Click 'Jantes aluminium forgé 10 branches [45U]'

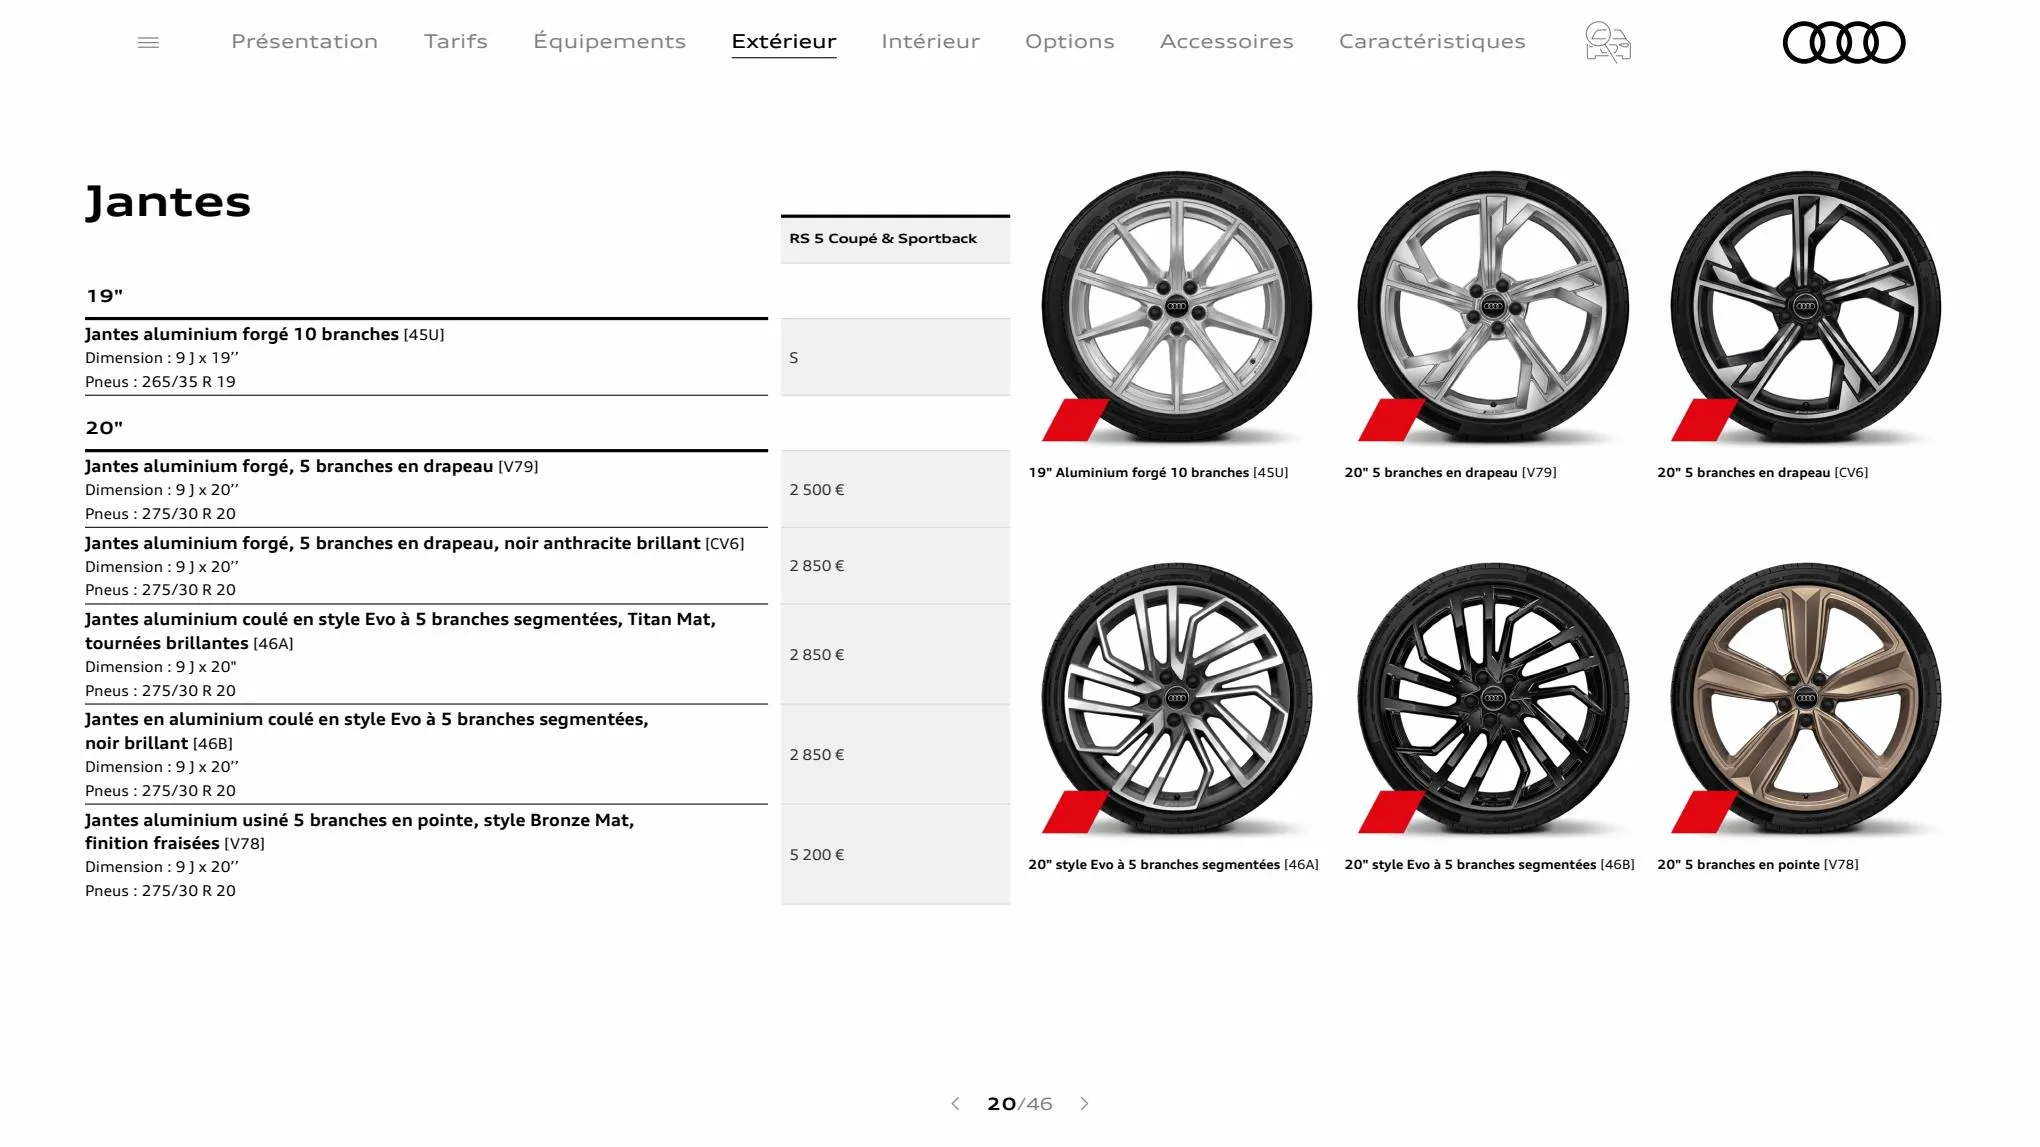(265, 334)
